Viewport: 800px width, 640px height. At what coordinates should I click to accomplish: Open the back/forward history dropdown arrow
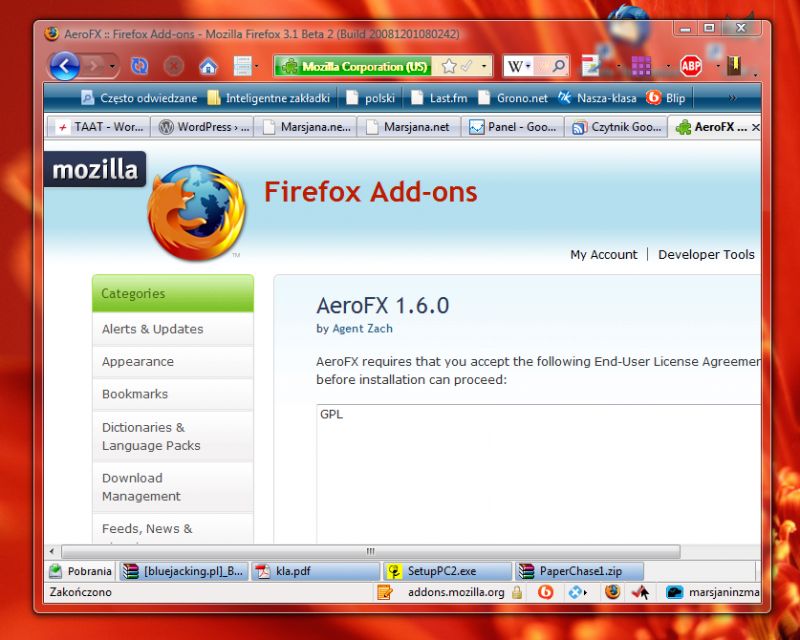coord(112,66)
